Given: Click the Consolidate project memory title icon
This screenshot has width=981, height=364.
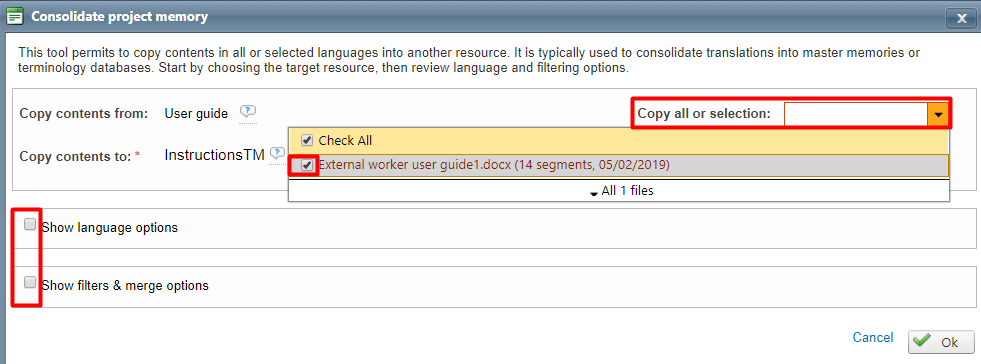Looking at the screenshot, I should click(15, 17).
